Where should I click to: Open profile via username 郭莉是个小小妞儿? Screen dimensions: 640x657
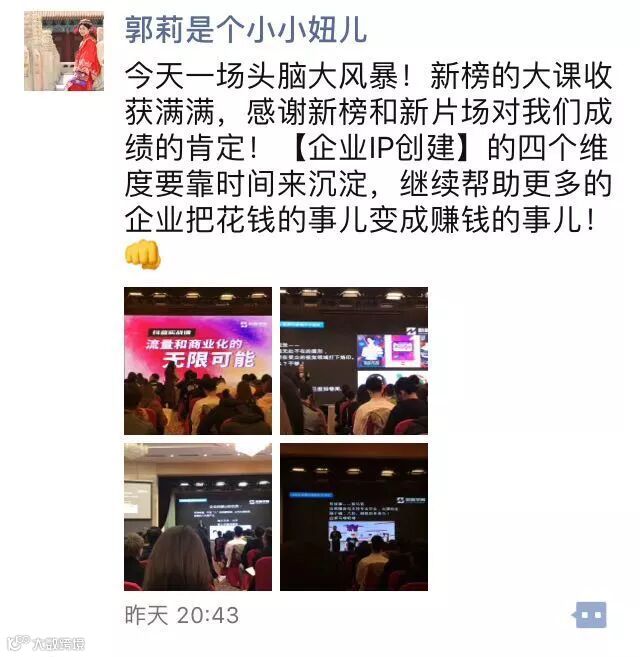coord(246,29)
